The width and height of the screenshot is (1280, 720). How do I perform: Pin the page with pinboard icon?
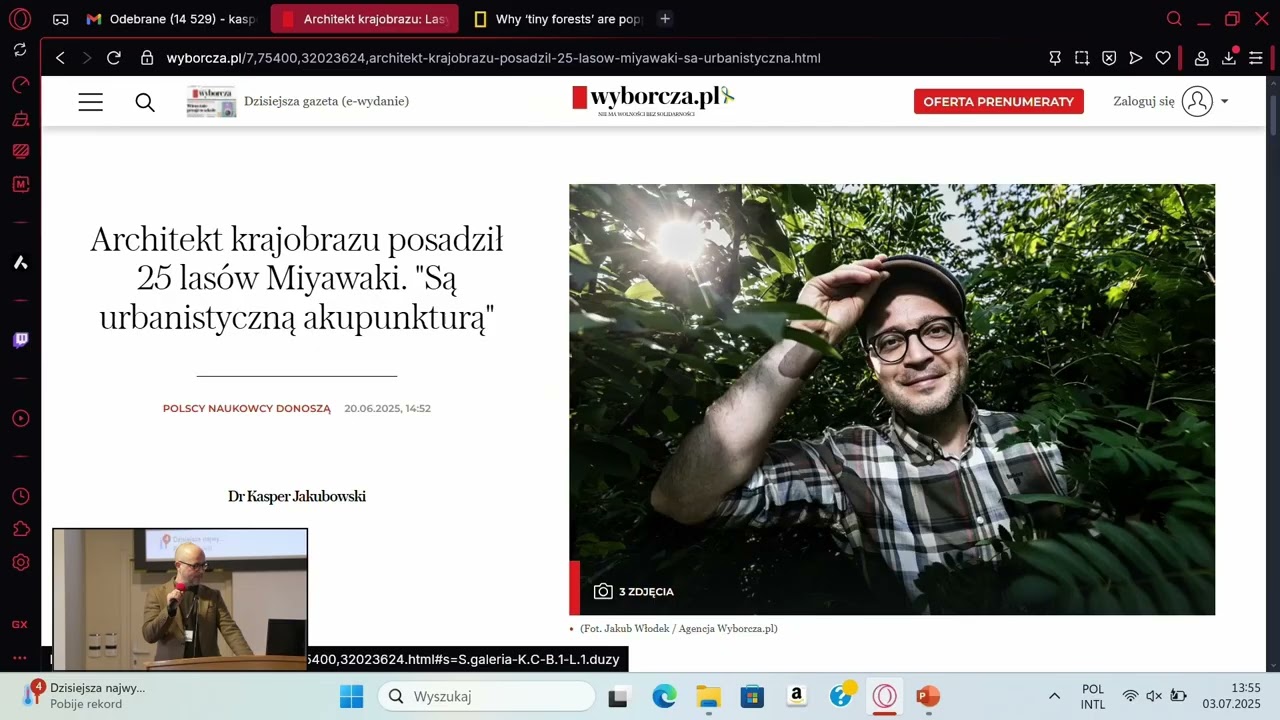click(x=1055, y=58)
